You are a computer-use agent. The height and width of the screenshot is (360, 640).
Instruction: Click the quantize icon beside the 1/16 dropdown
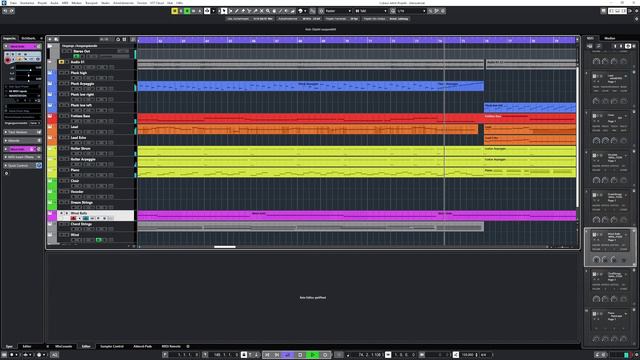pyautogui.click(x=393, y=11)
